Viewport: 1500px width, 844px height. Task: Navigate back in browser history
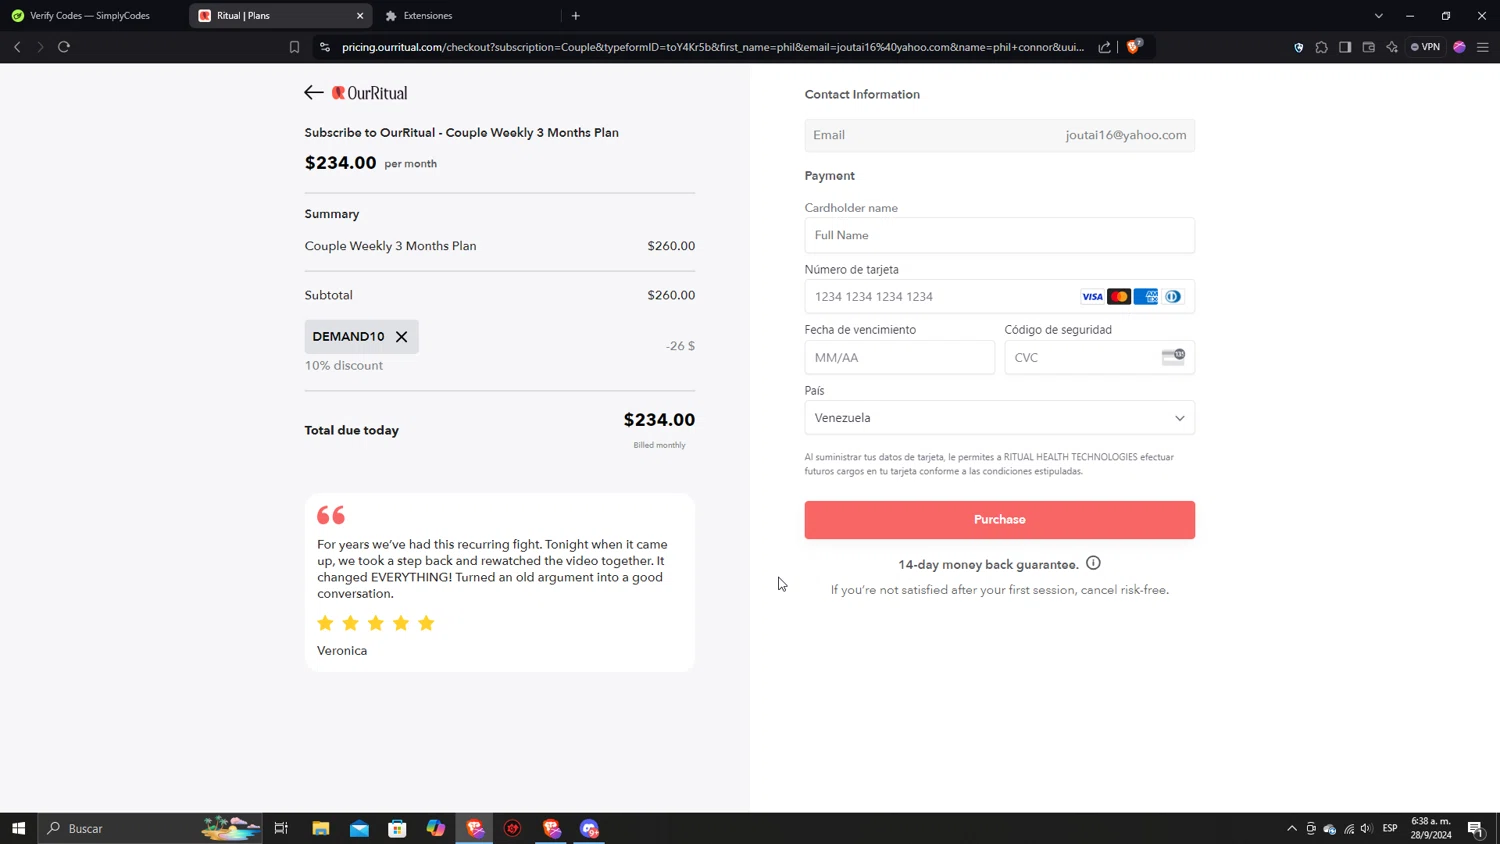(17, 47)
